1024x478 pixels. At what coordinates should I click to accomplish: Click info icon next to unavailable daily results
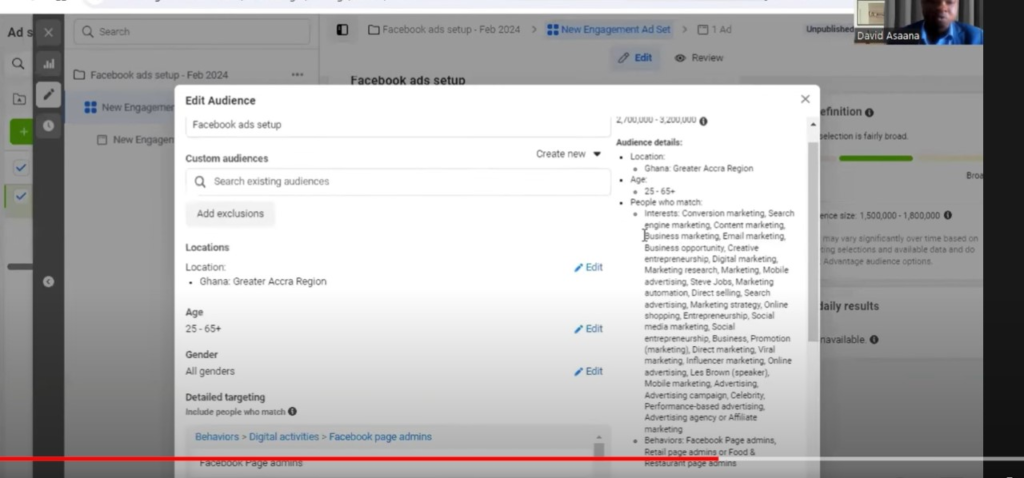[x=874, y=340]
